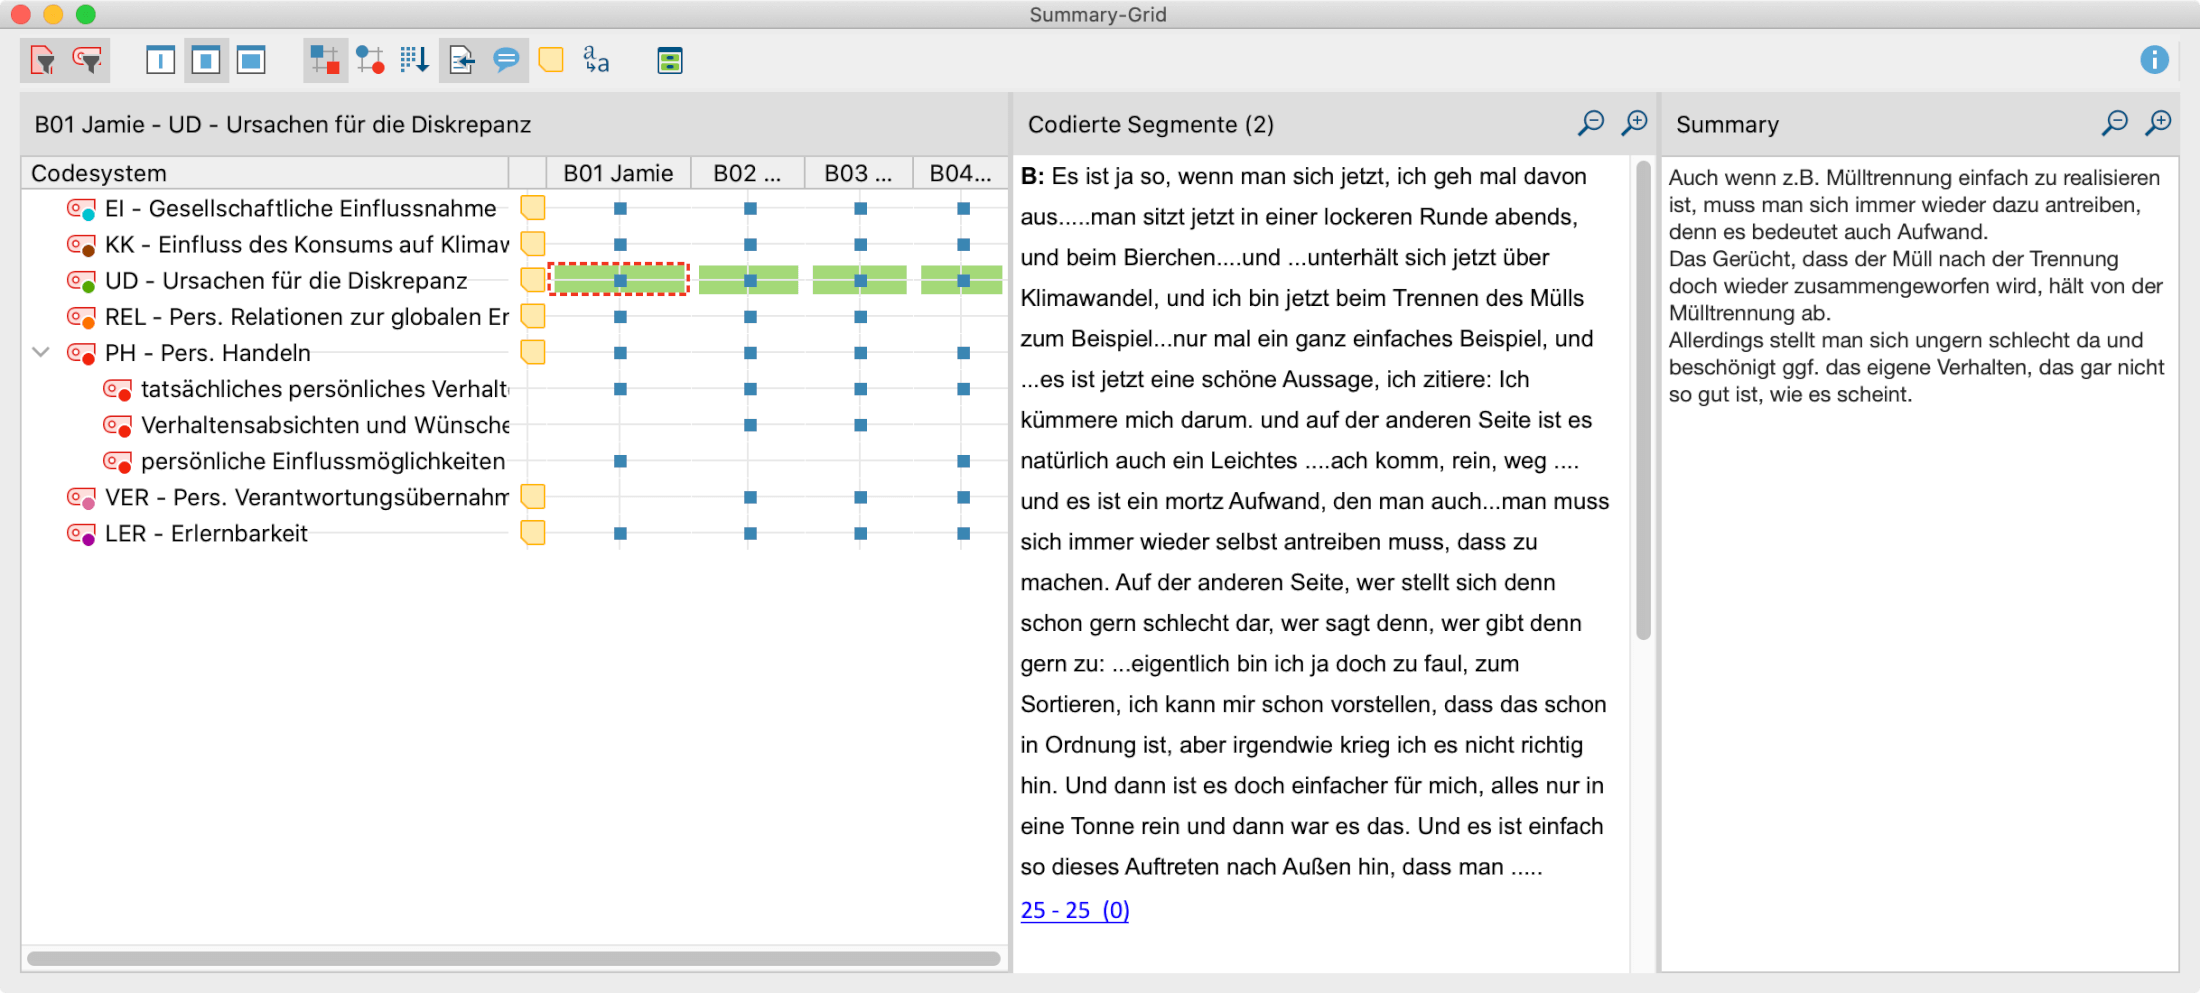
Task: Select EI - Gesellschaftliche Einflussnahme code
Action: 300,208
